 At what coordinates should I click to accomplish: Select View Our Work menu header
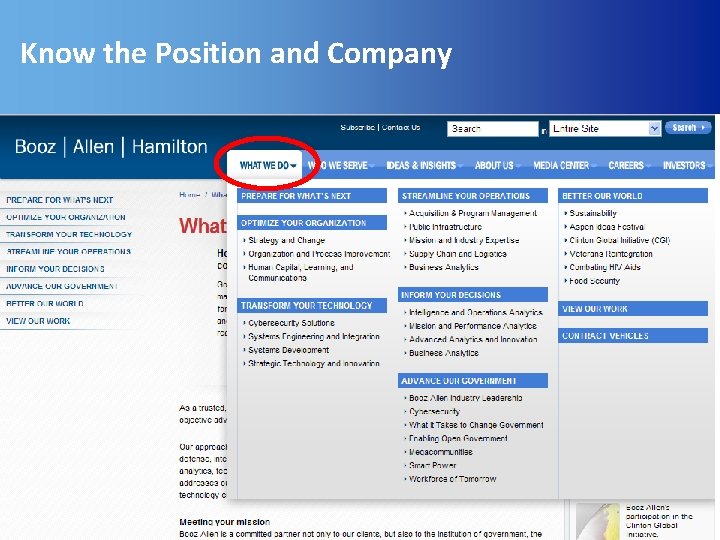coord(633,309)
